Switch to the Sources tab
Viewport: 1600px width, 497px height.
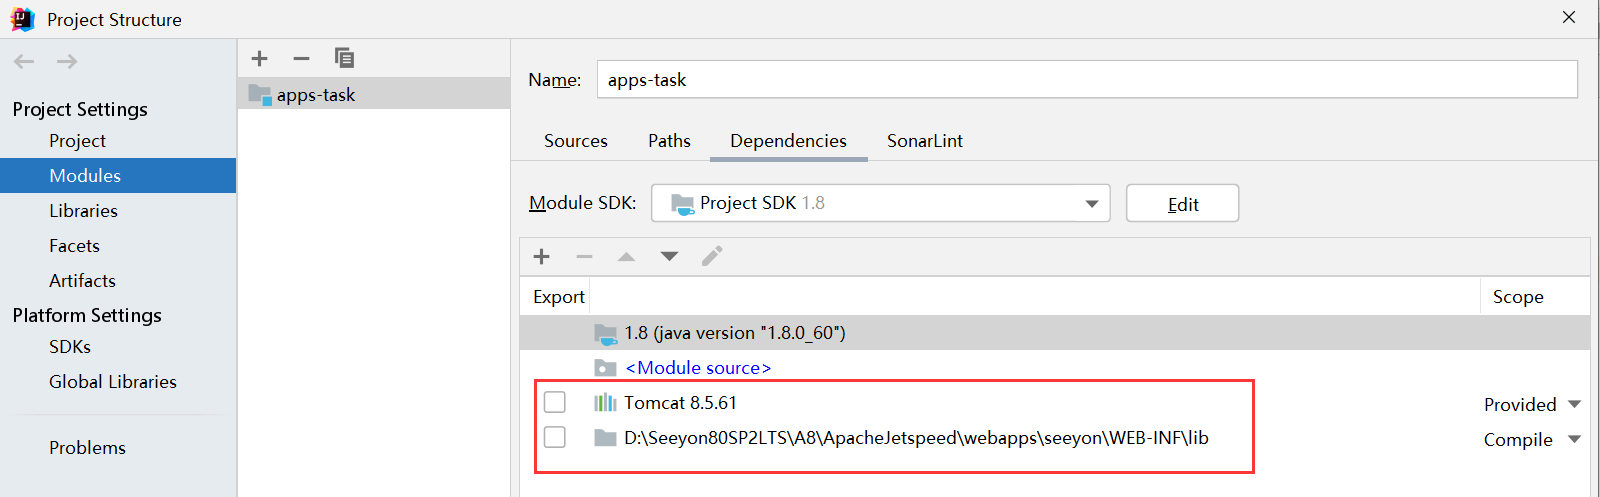(x=575, y=141)
